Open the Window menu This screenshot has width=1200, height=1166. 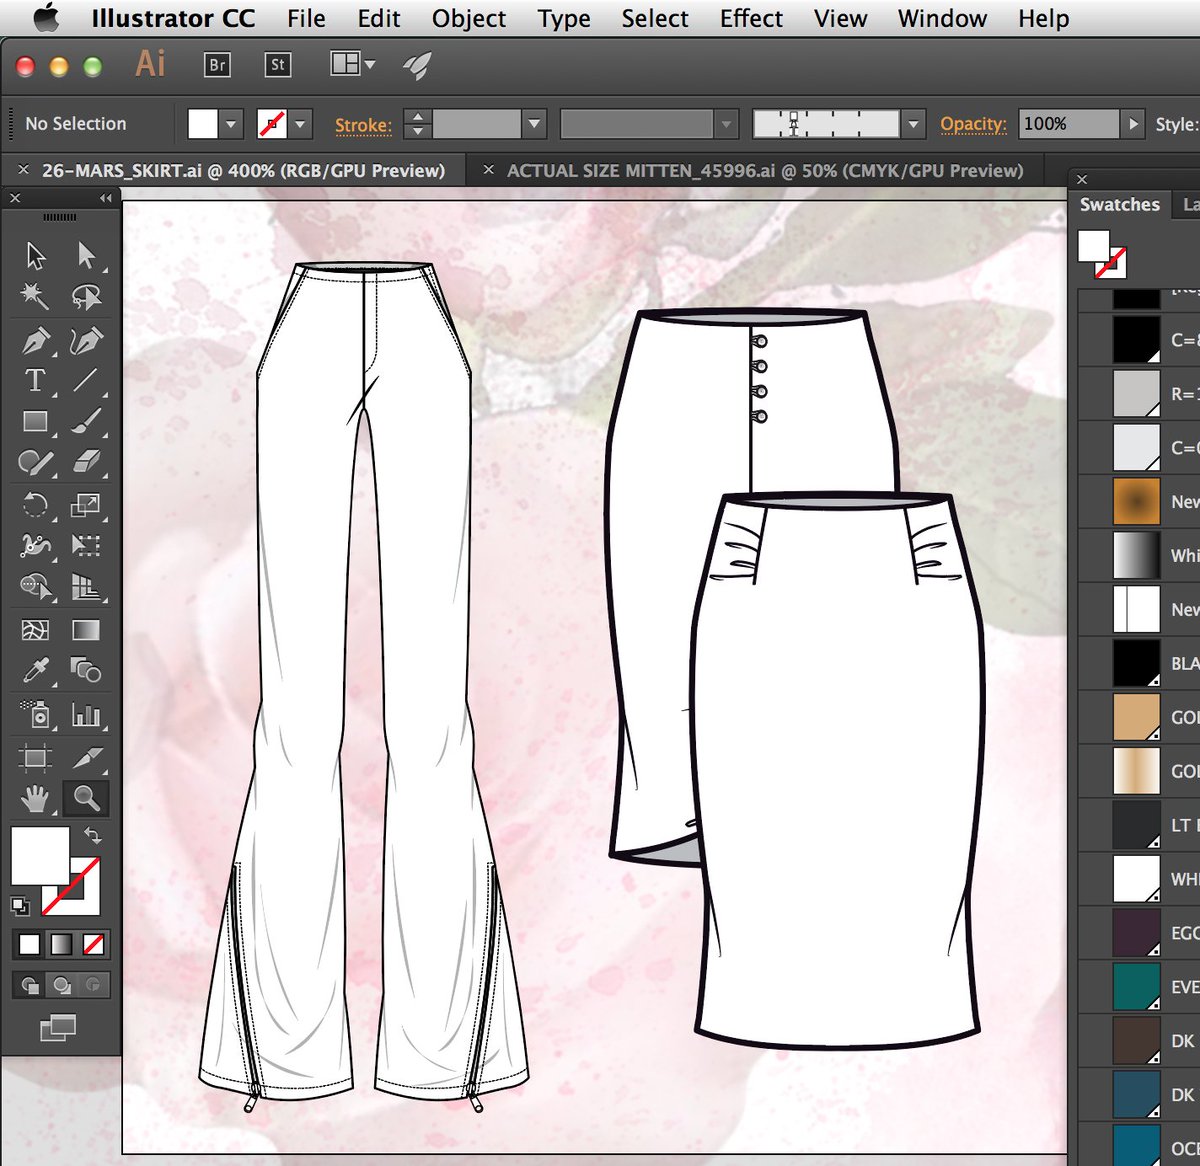(x=942, y=18)
